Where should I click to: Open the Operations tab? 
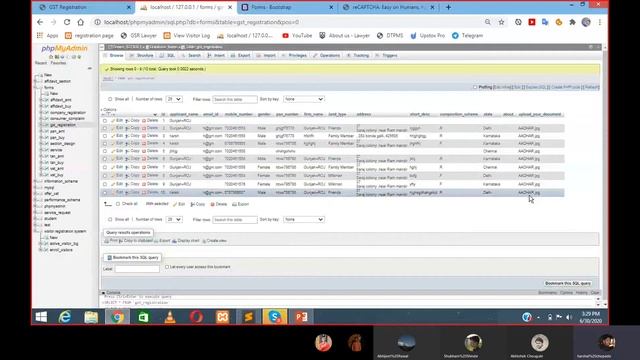coord(327,56)
